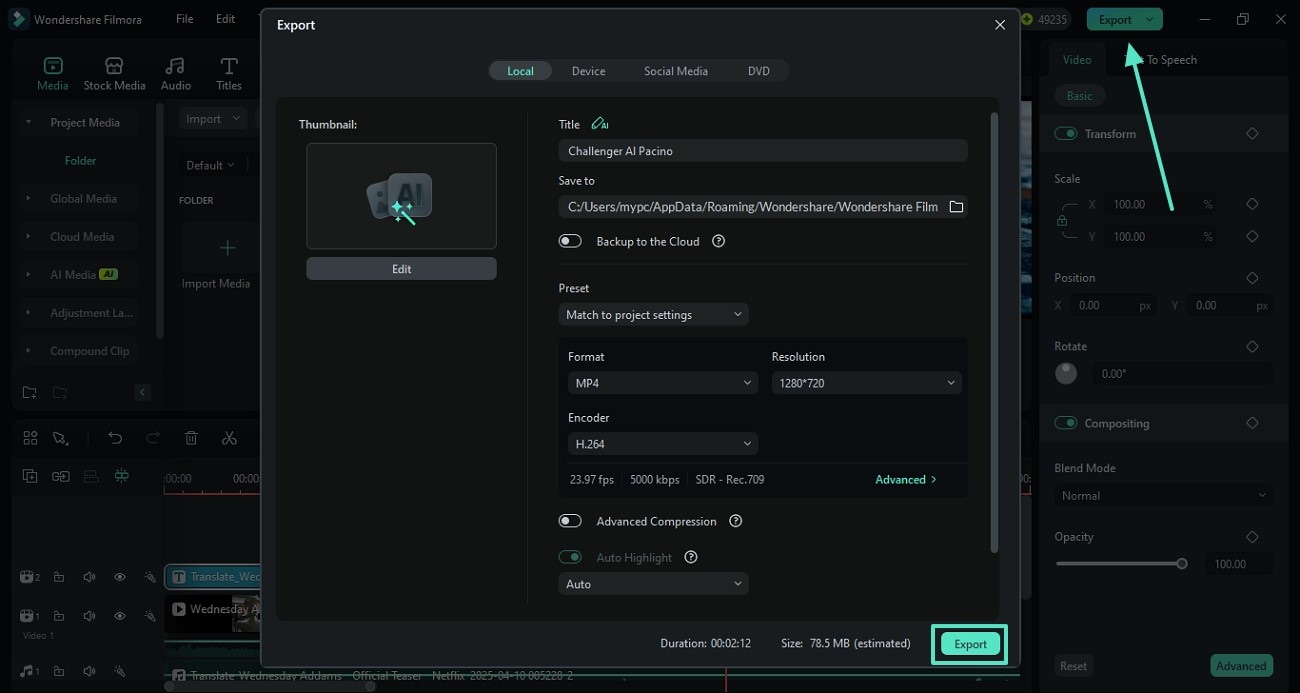
Task: Toggle Transform switch in properties panel
Action: tap(1066, 134)
